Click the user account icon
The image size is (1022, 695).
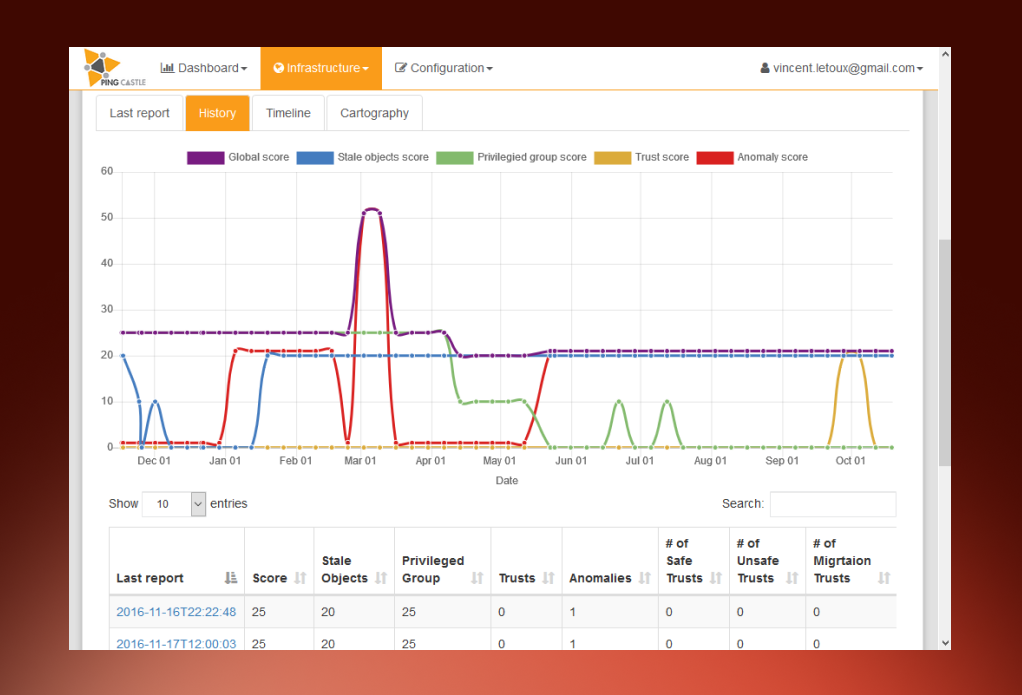[x=765, y=68]
